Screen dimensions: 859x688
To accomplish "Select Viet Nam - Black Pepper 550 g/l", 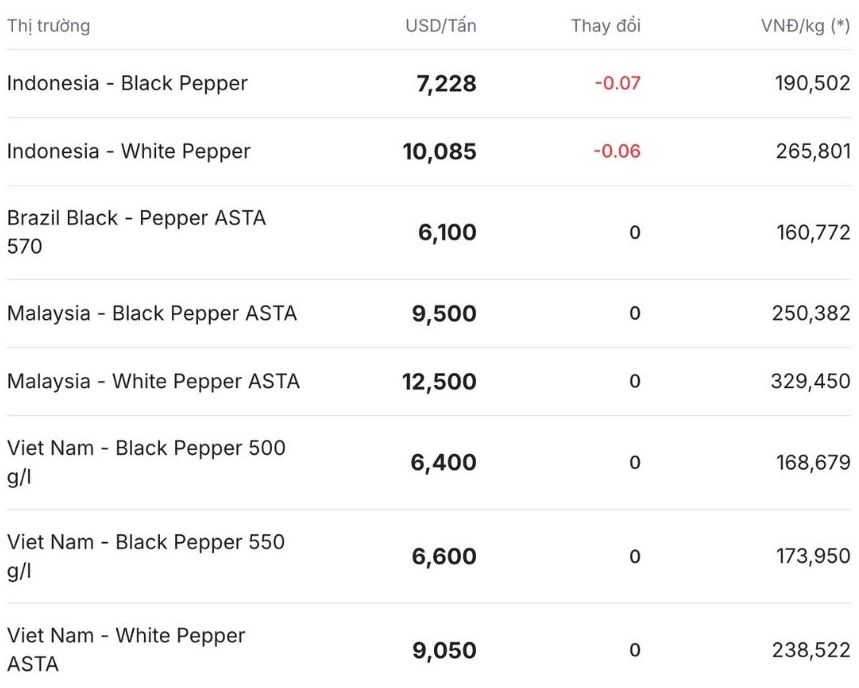I will pos(146,556).
